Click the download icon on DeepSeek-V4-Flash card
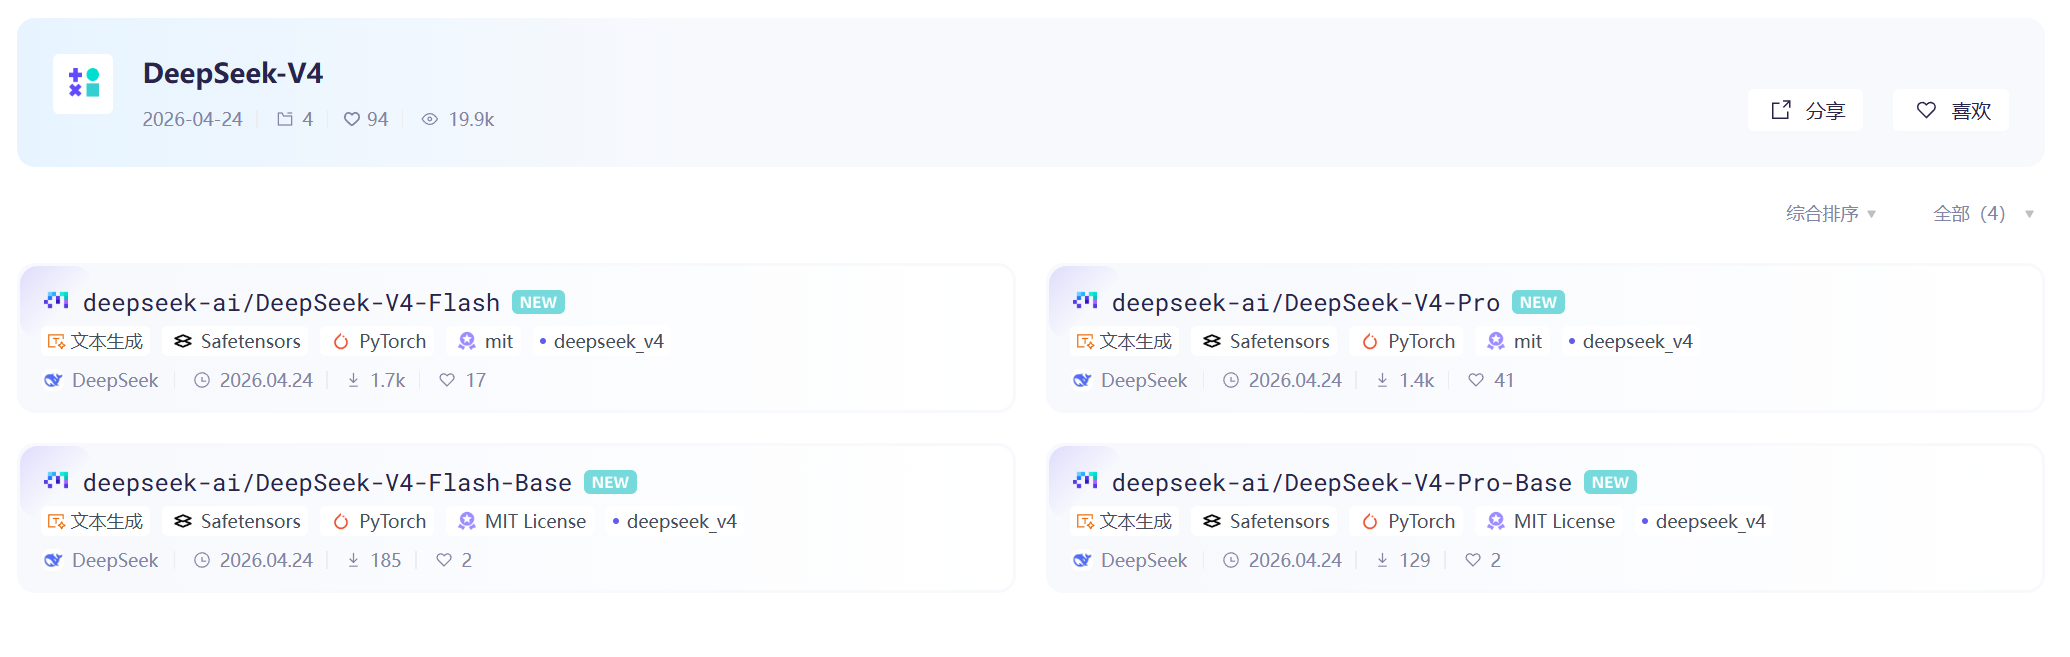 (353, 380)
